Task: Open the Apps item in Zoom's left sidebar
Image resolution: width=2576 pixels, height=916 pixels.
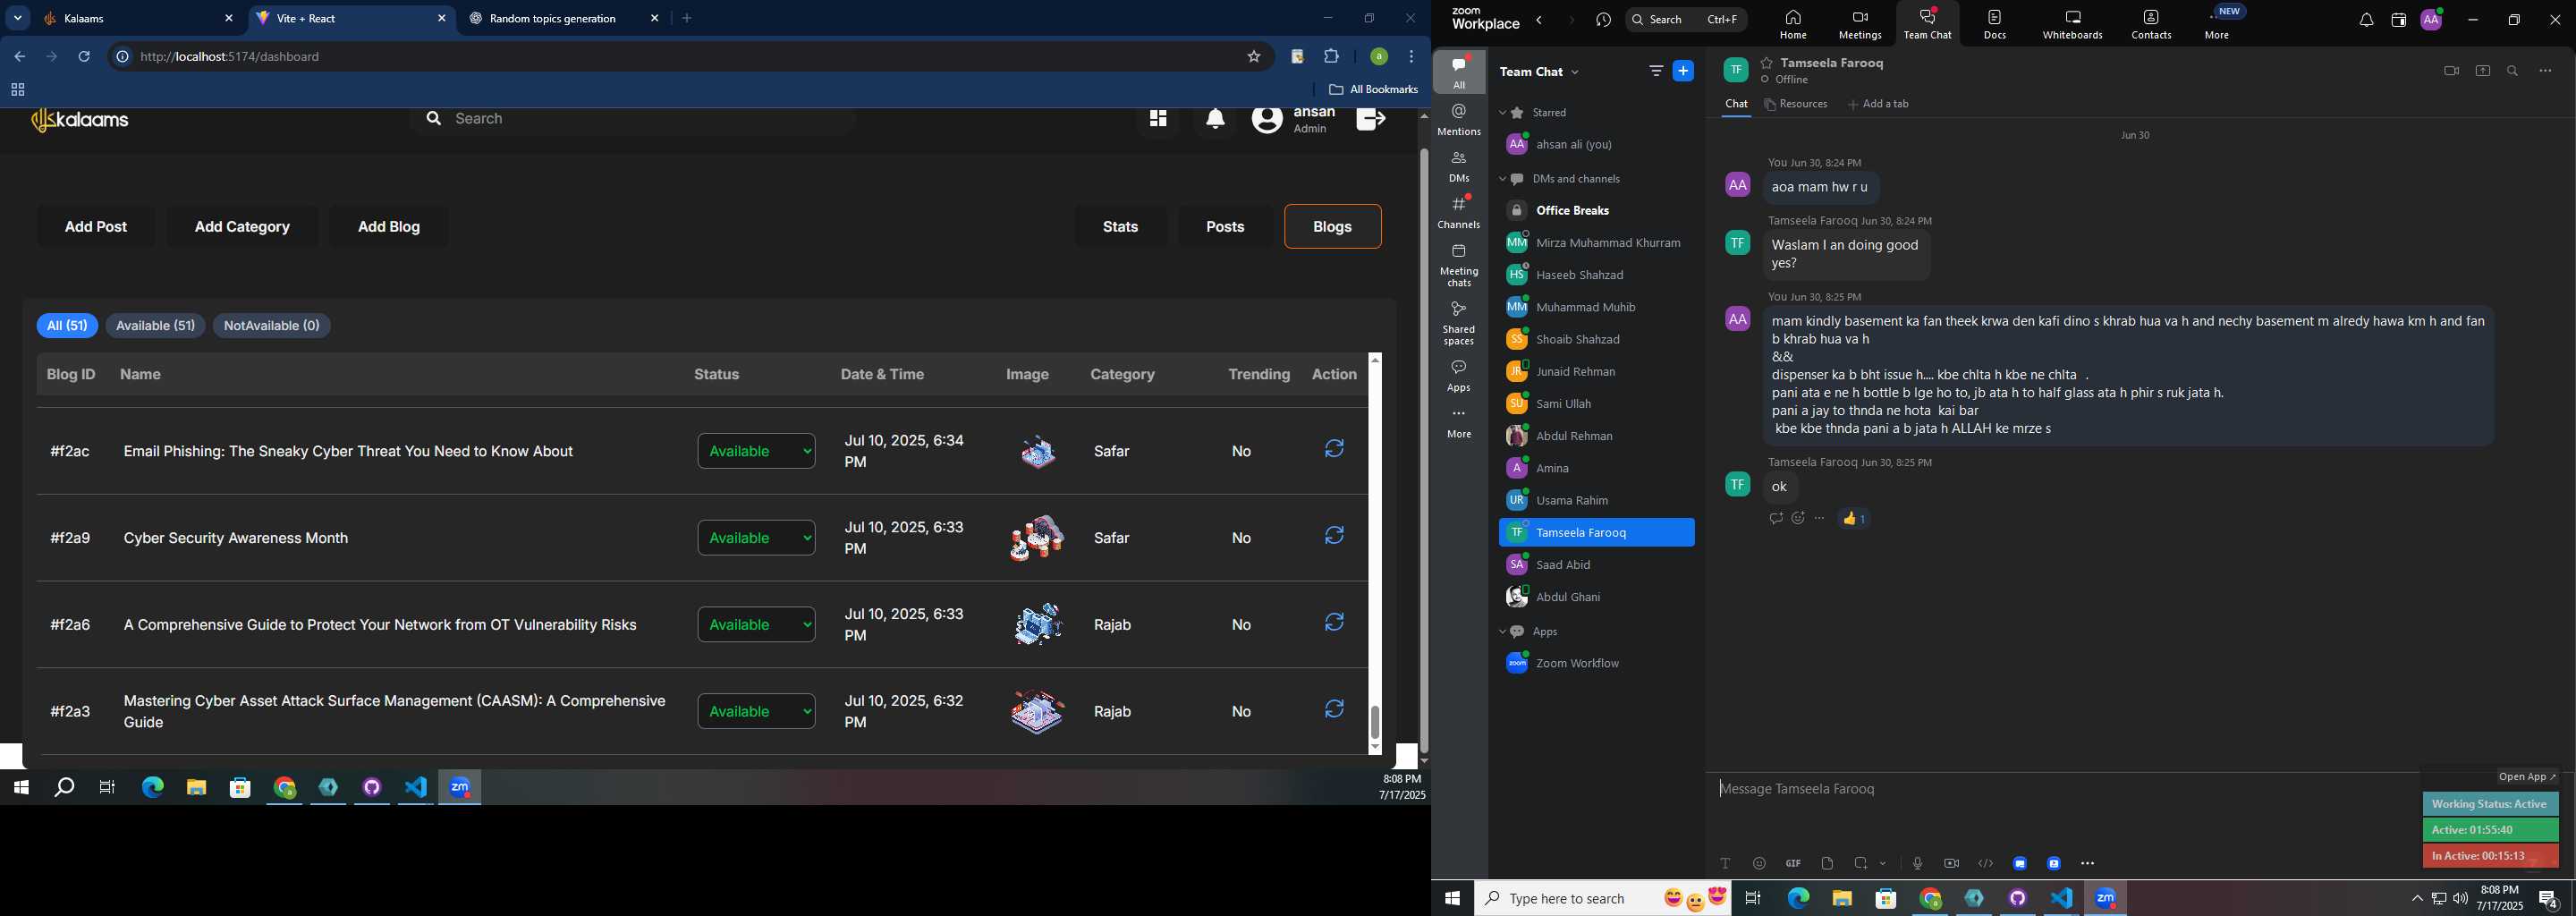Action: [1459, 376]
